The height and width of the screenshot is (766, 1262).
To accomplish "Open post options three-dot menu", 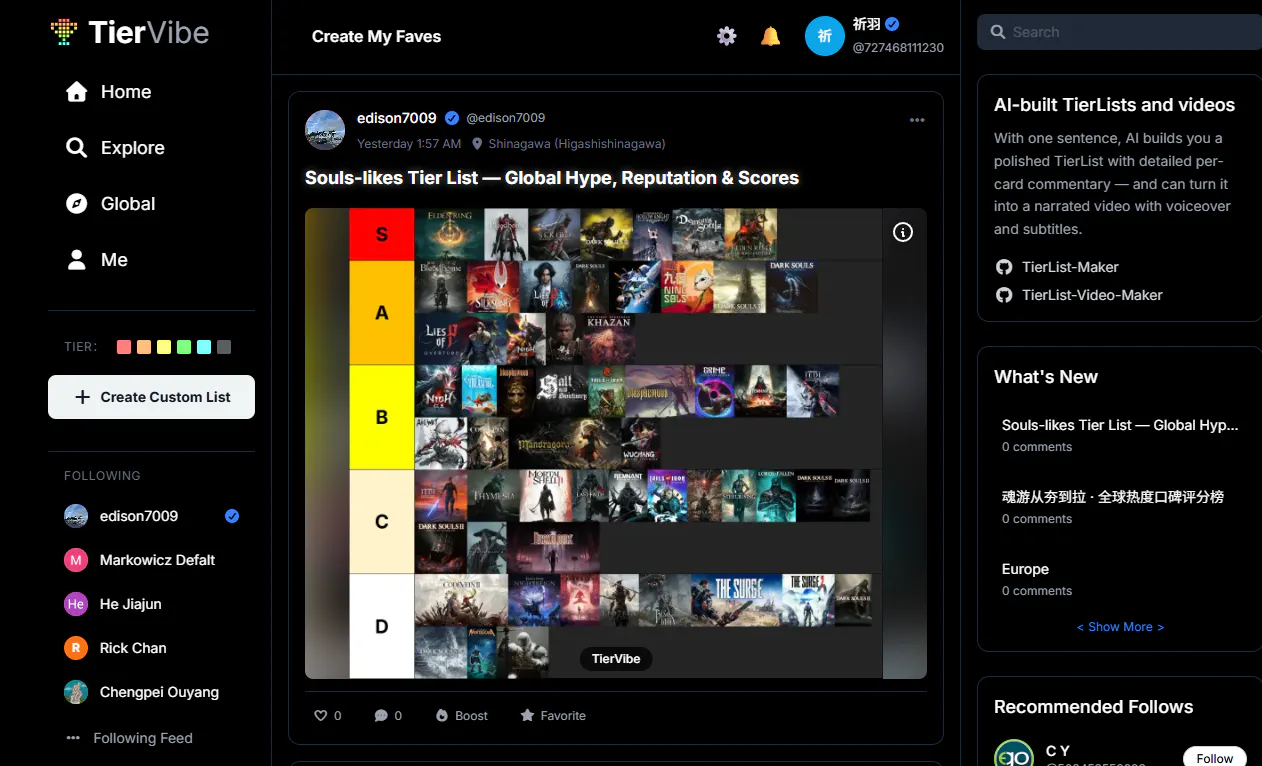I will point(917,120).
